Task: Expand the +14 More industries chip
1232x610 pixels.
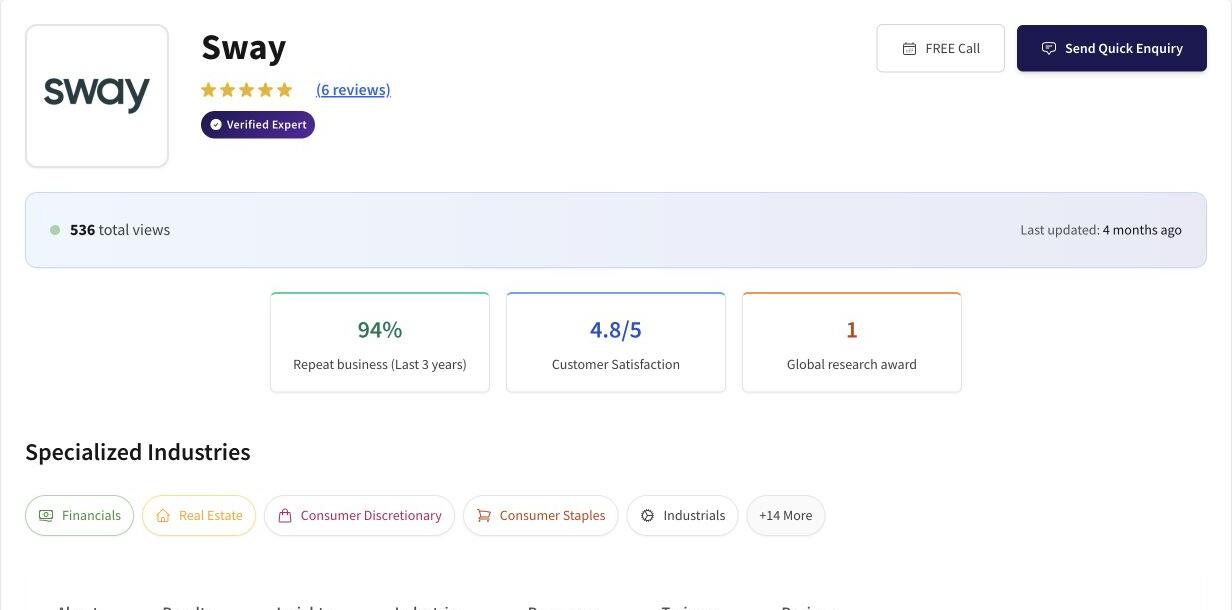Action: click(x=786, y=516)
